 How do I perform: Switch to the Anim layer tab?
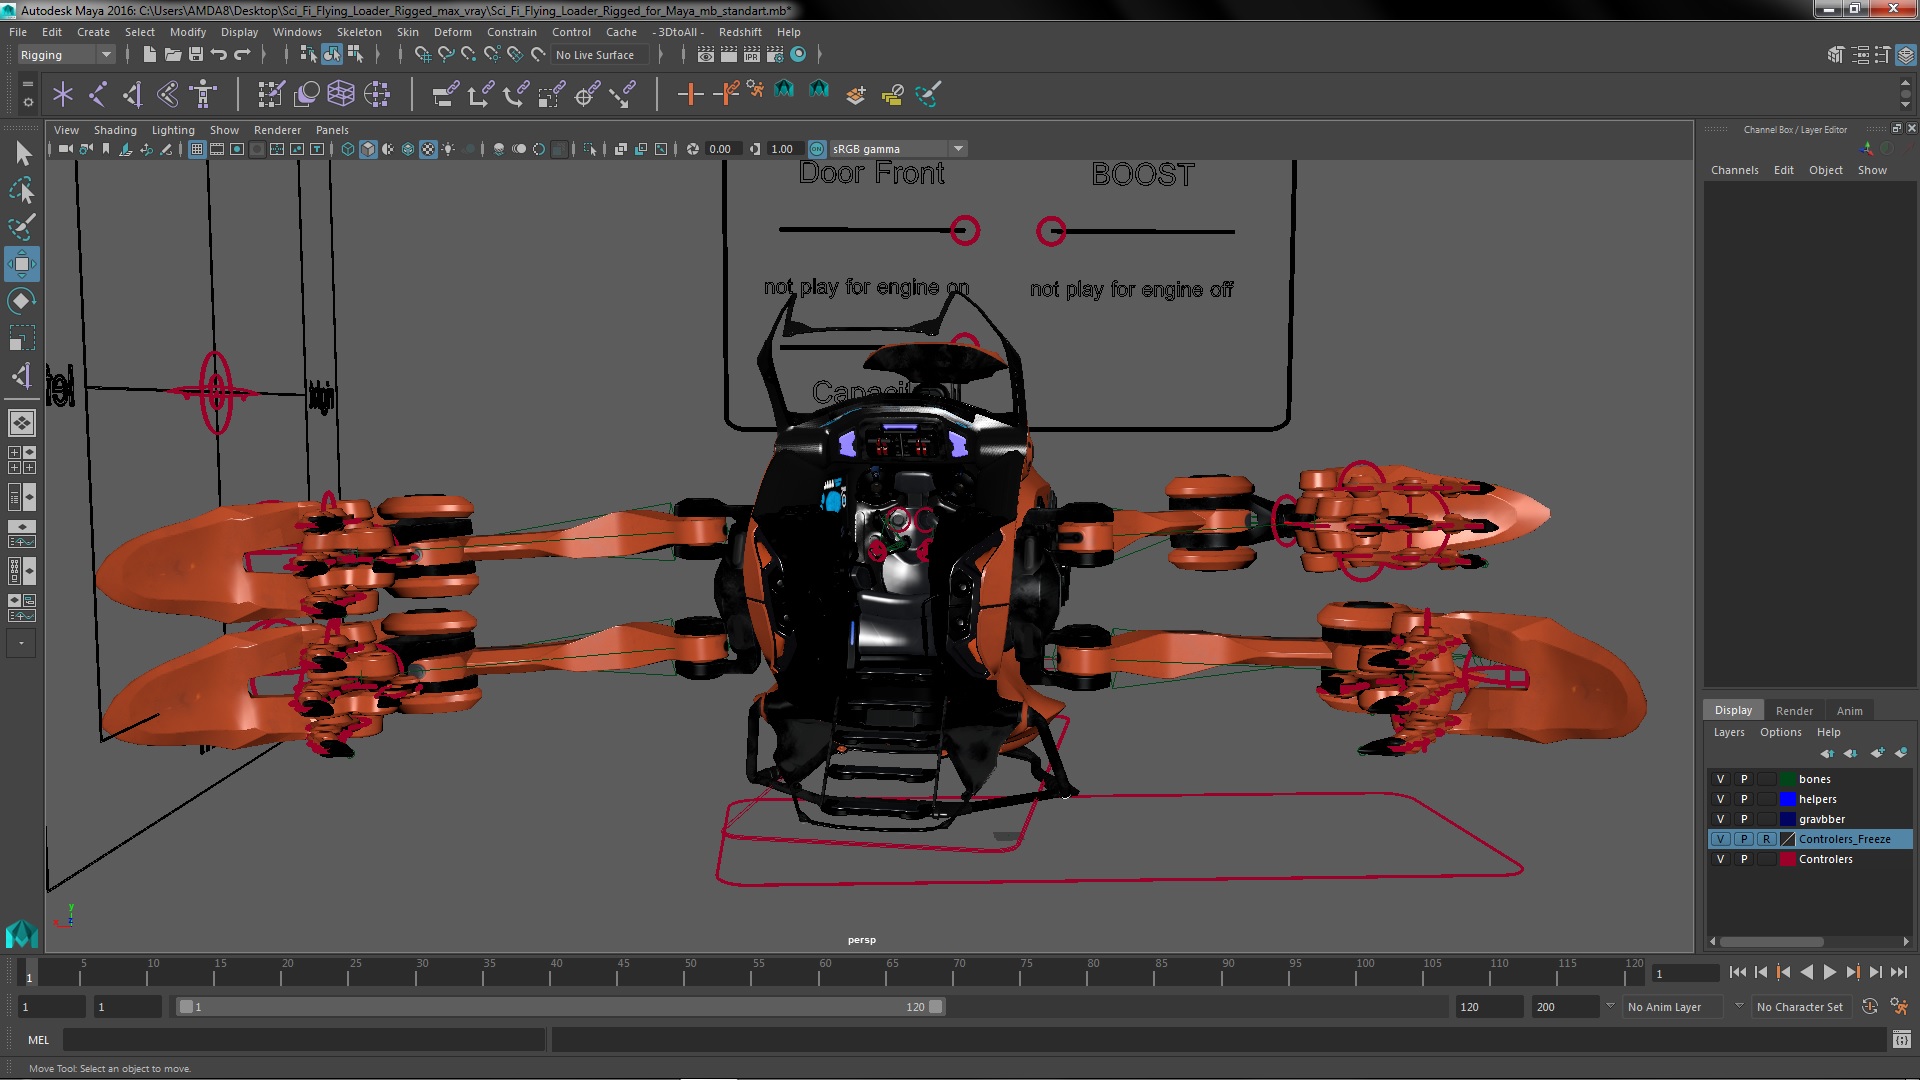(1849, 711)
